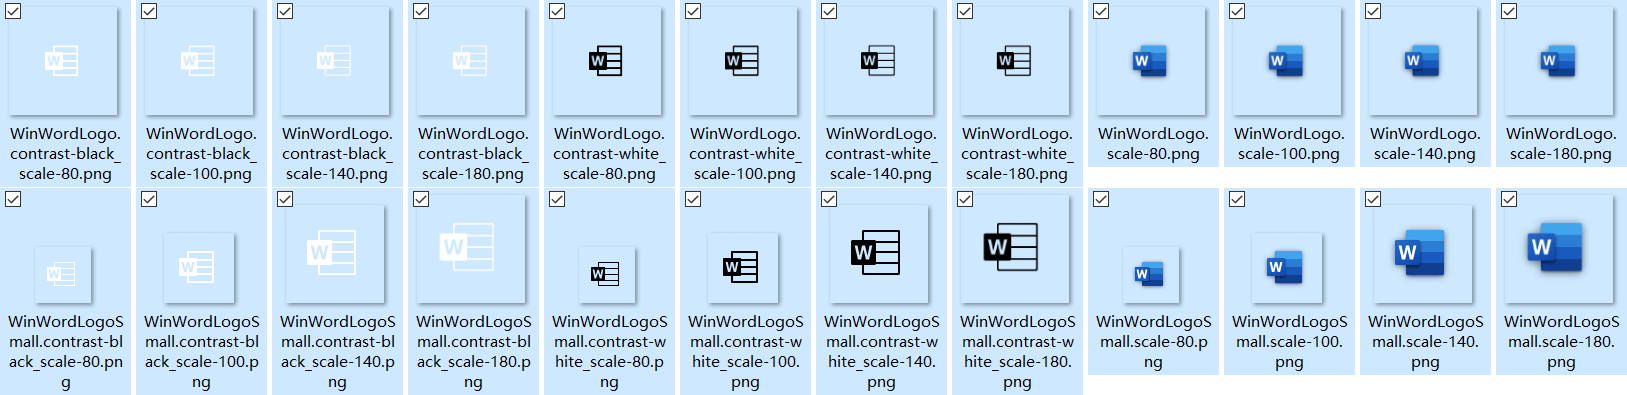
Task: Select WinWordLogo.contrast-white_scale-100.png thumbnail icon
Action: click(742, 62)
